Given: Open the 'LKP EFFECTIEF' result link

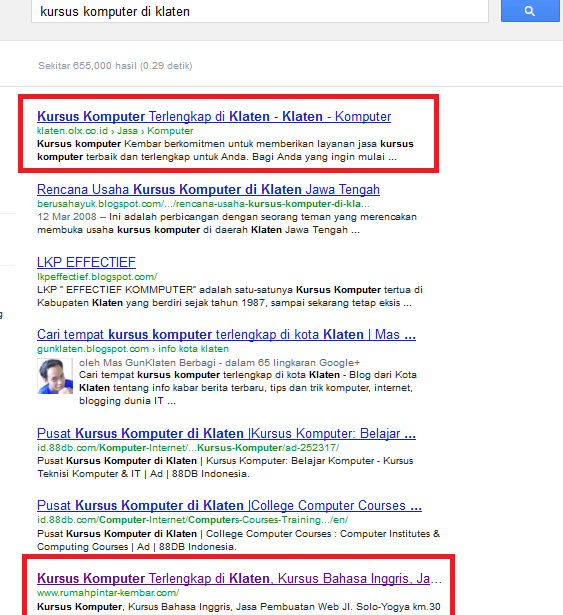Looking at the screenshot, I should pos(86,262).
